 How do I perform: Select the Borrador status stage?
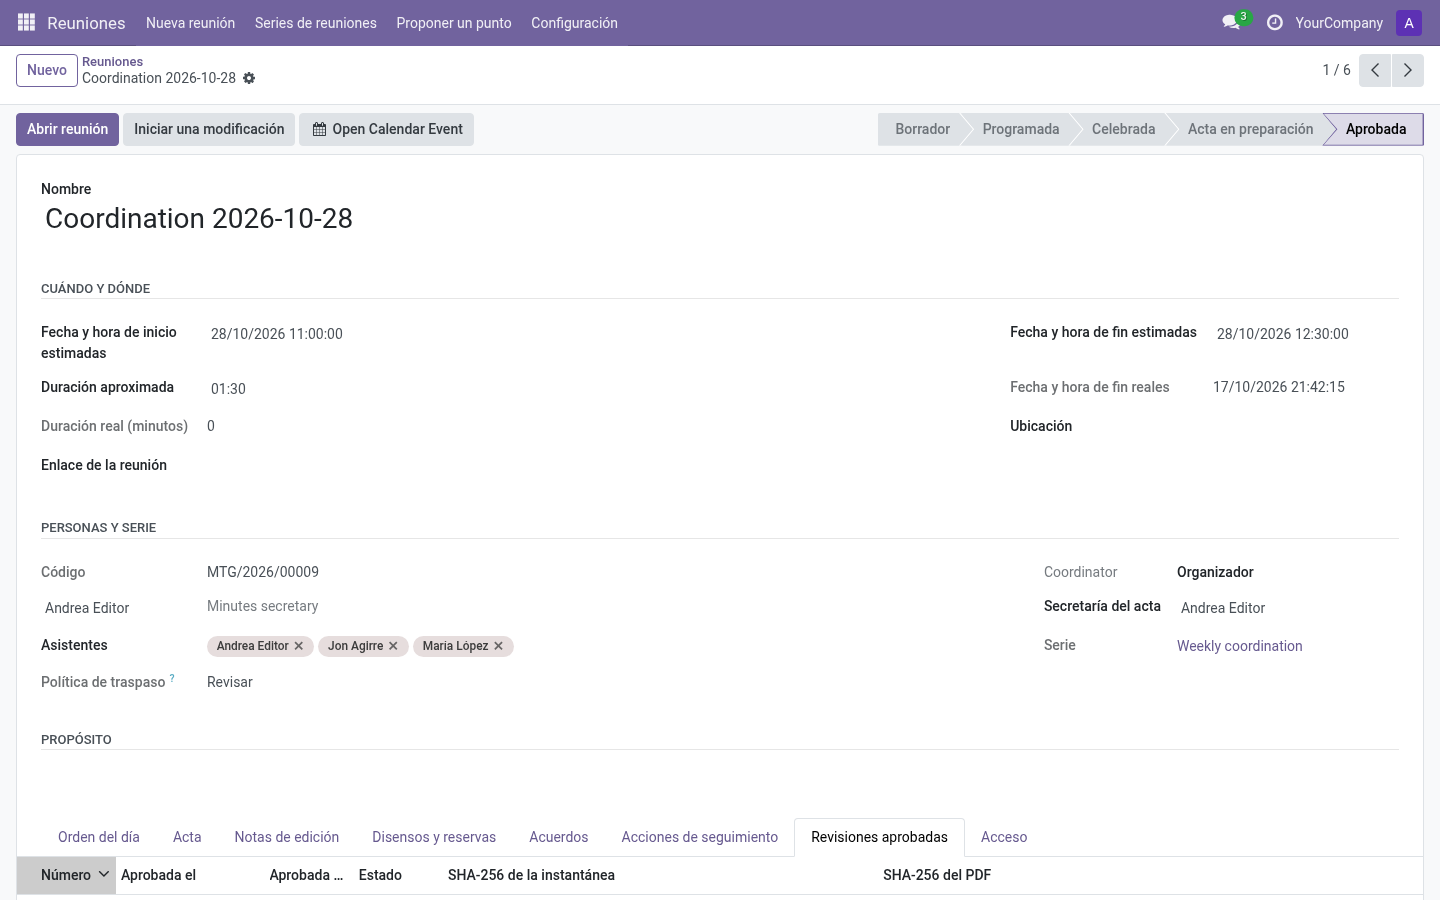pos(922,129)
